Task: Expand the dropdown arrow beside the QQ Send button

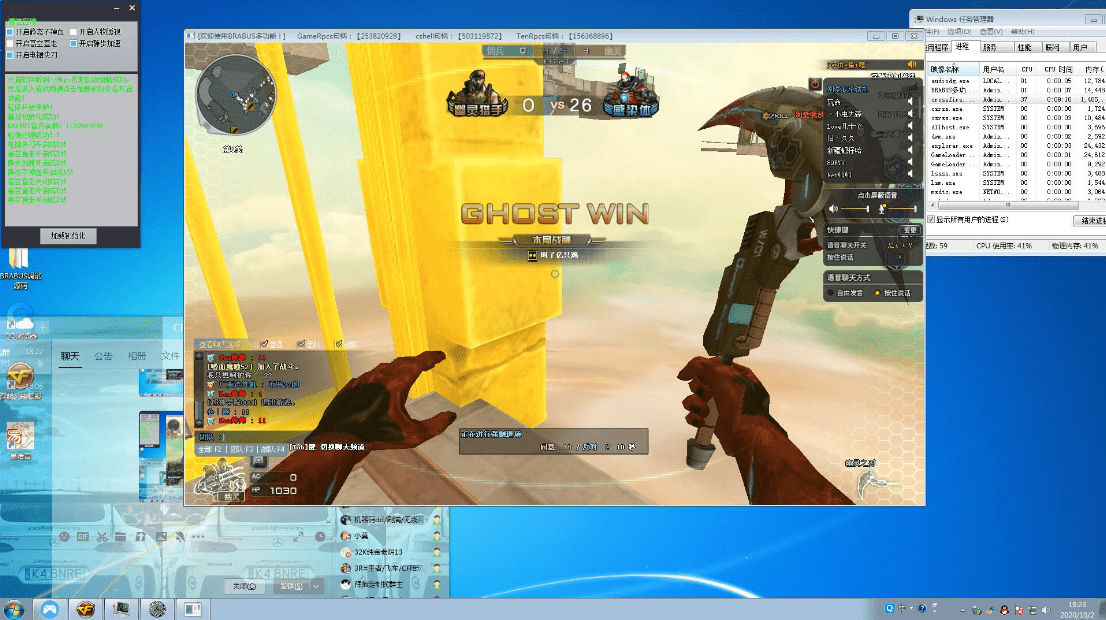Action: tap(316, 586)
